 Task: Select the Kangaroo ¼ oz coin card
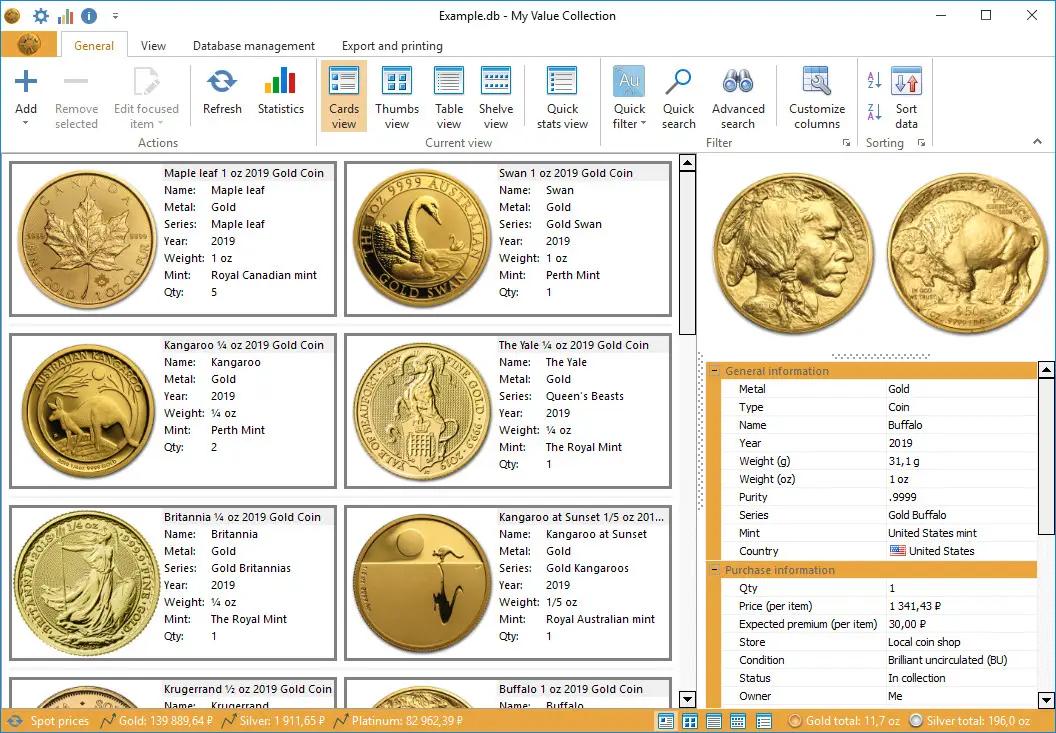tap(173, 411)
